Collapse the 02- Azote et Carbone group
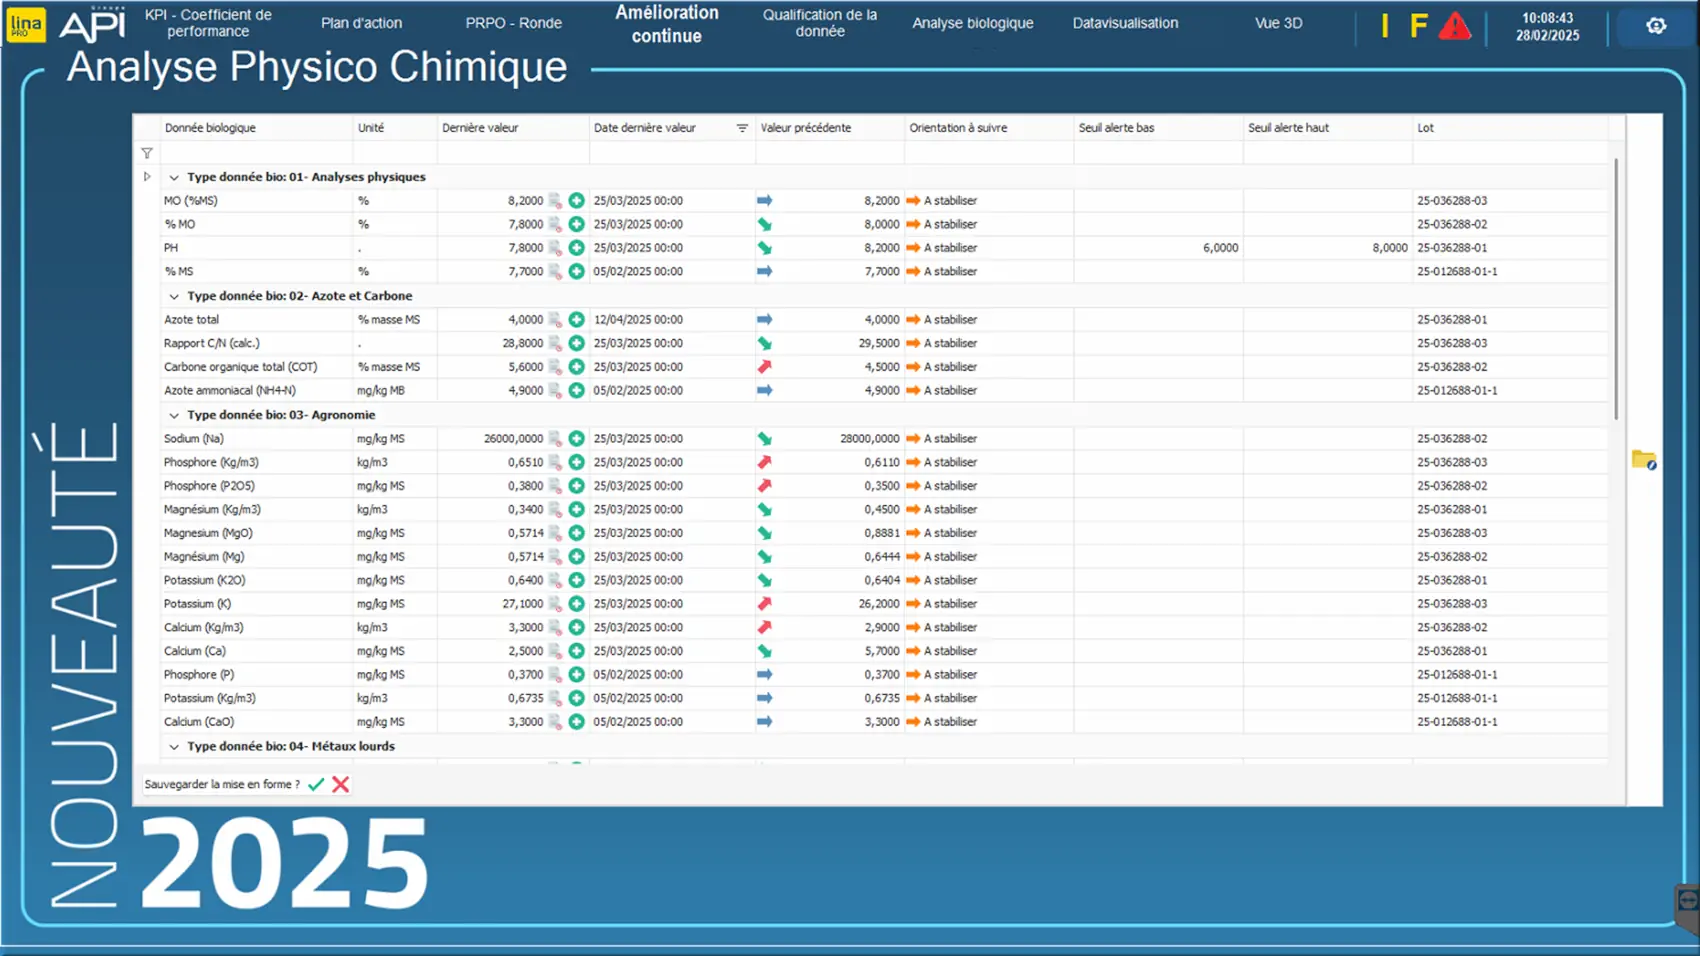The width and height of the screenshot is (1700, 956). tap(174, 296)
